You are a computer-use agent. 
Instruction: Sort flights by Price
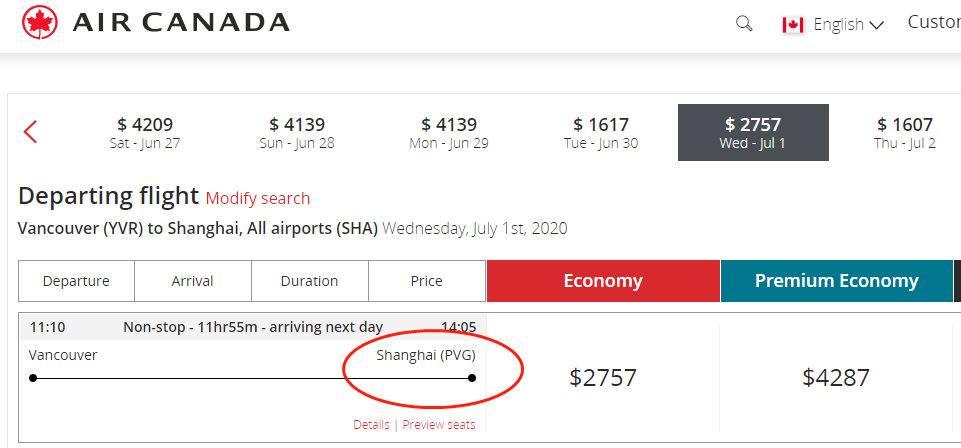point(427,281)
